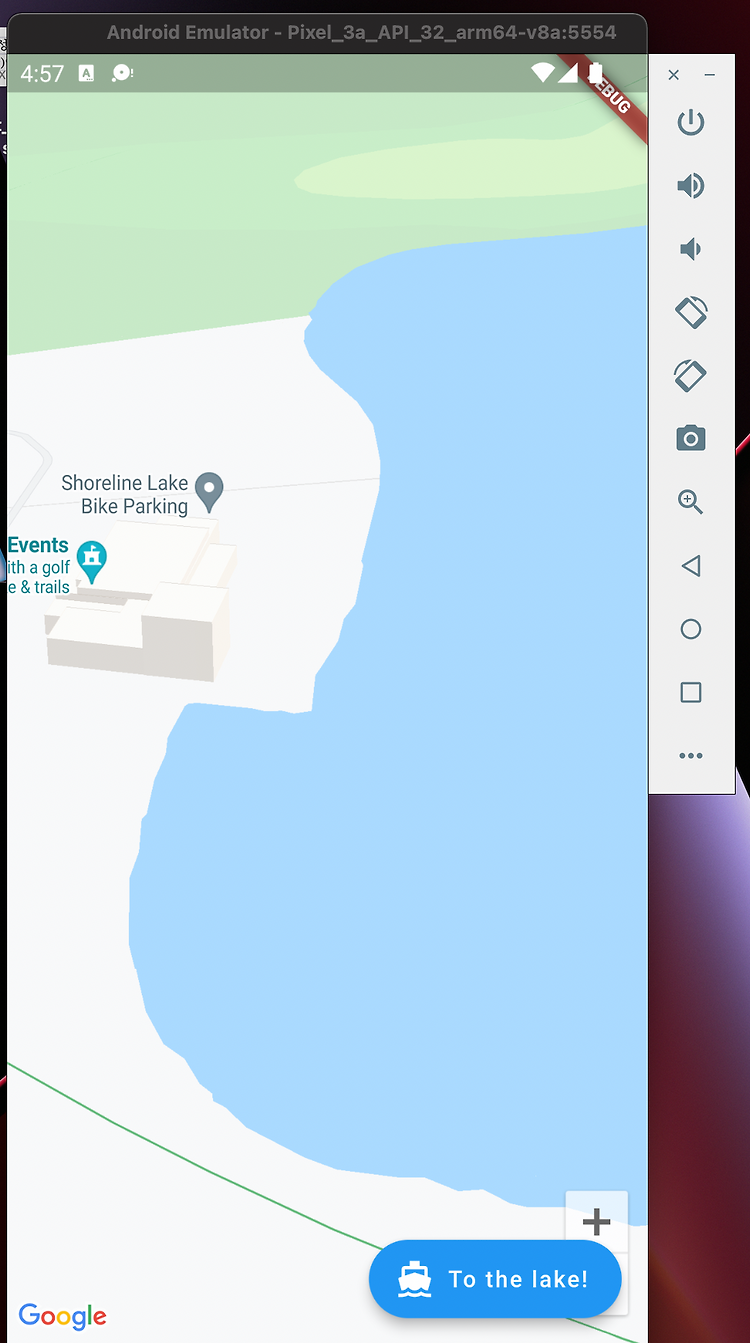The height and width of the screenshot is (1343, 750).
Task: Tap the 3D building on the map
Action: click(x=140, y=600)
